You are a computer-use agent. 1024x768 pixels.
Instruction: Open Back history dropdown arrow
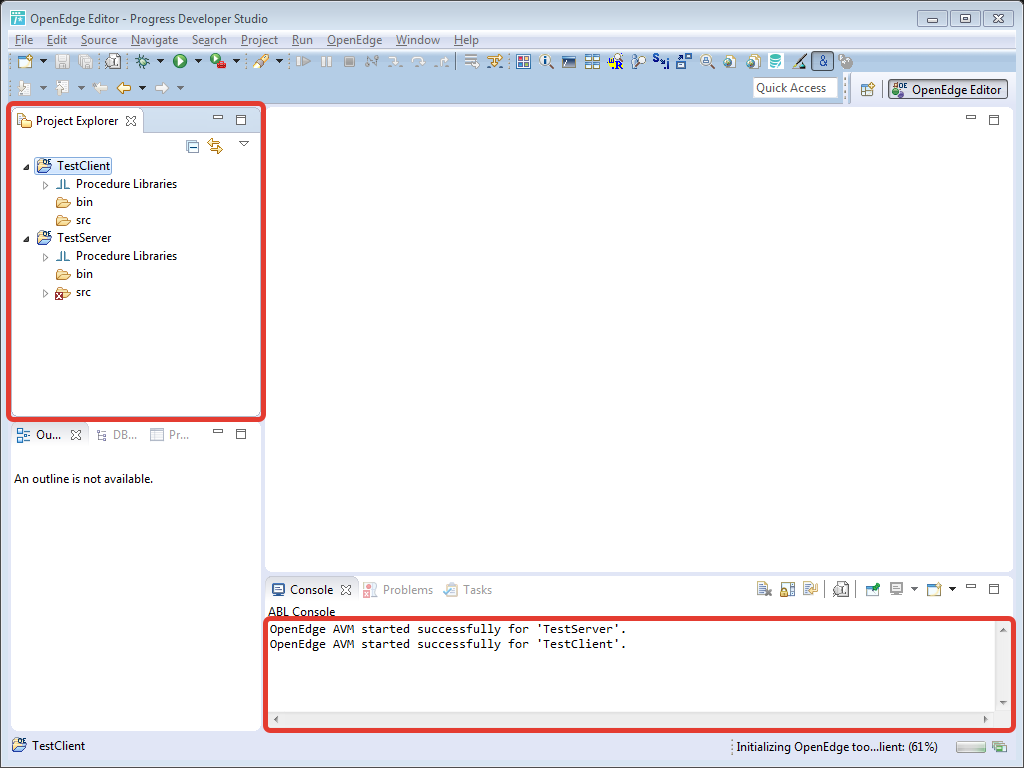coord(142,88)
